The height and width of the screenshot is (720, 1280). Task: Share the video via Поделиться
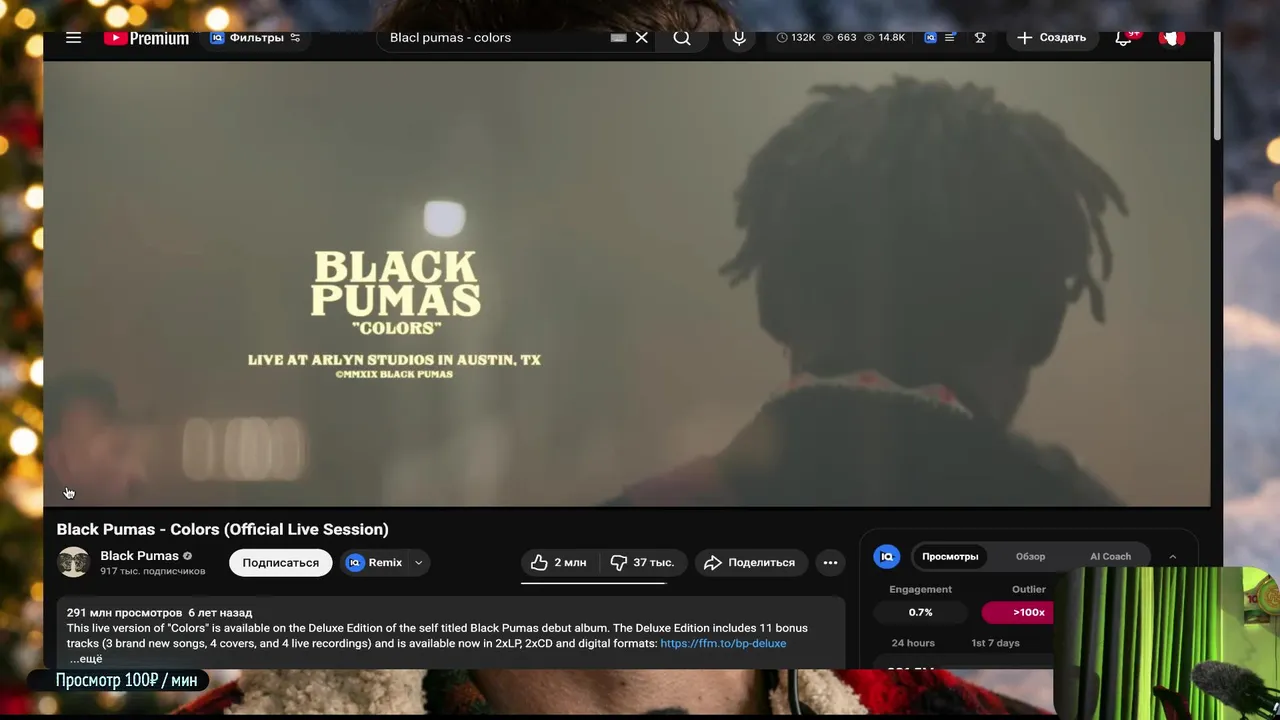coord(750,562)
